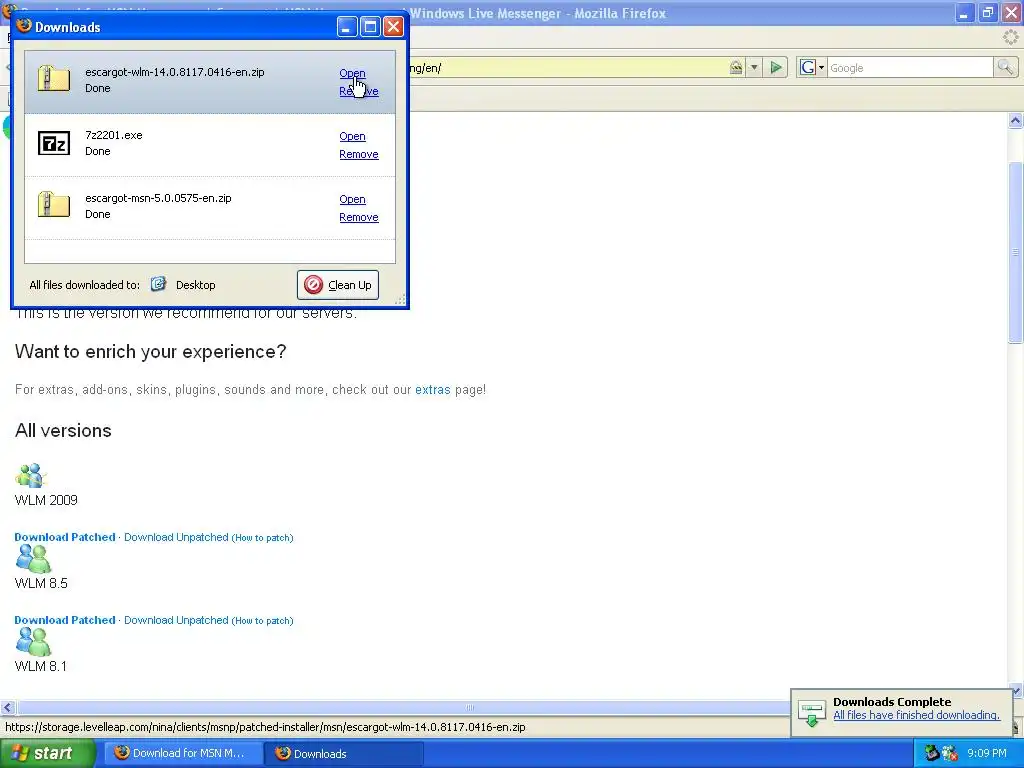Open the 7z2201.exe download

pos(352,136)
